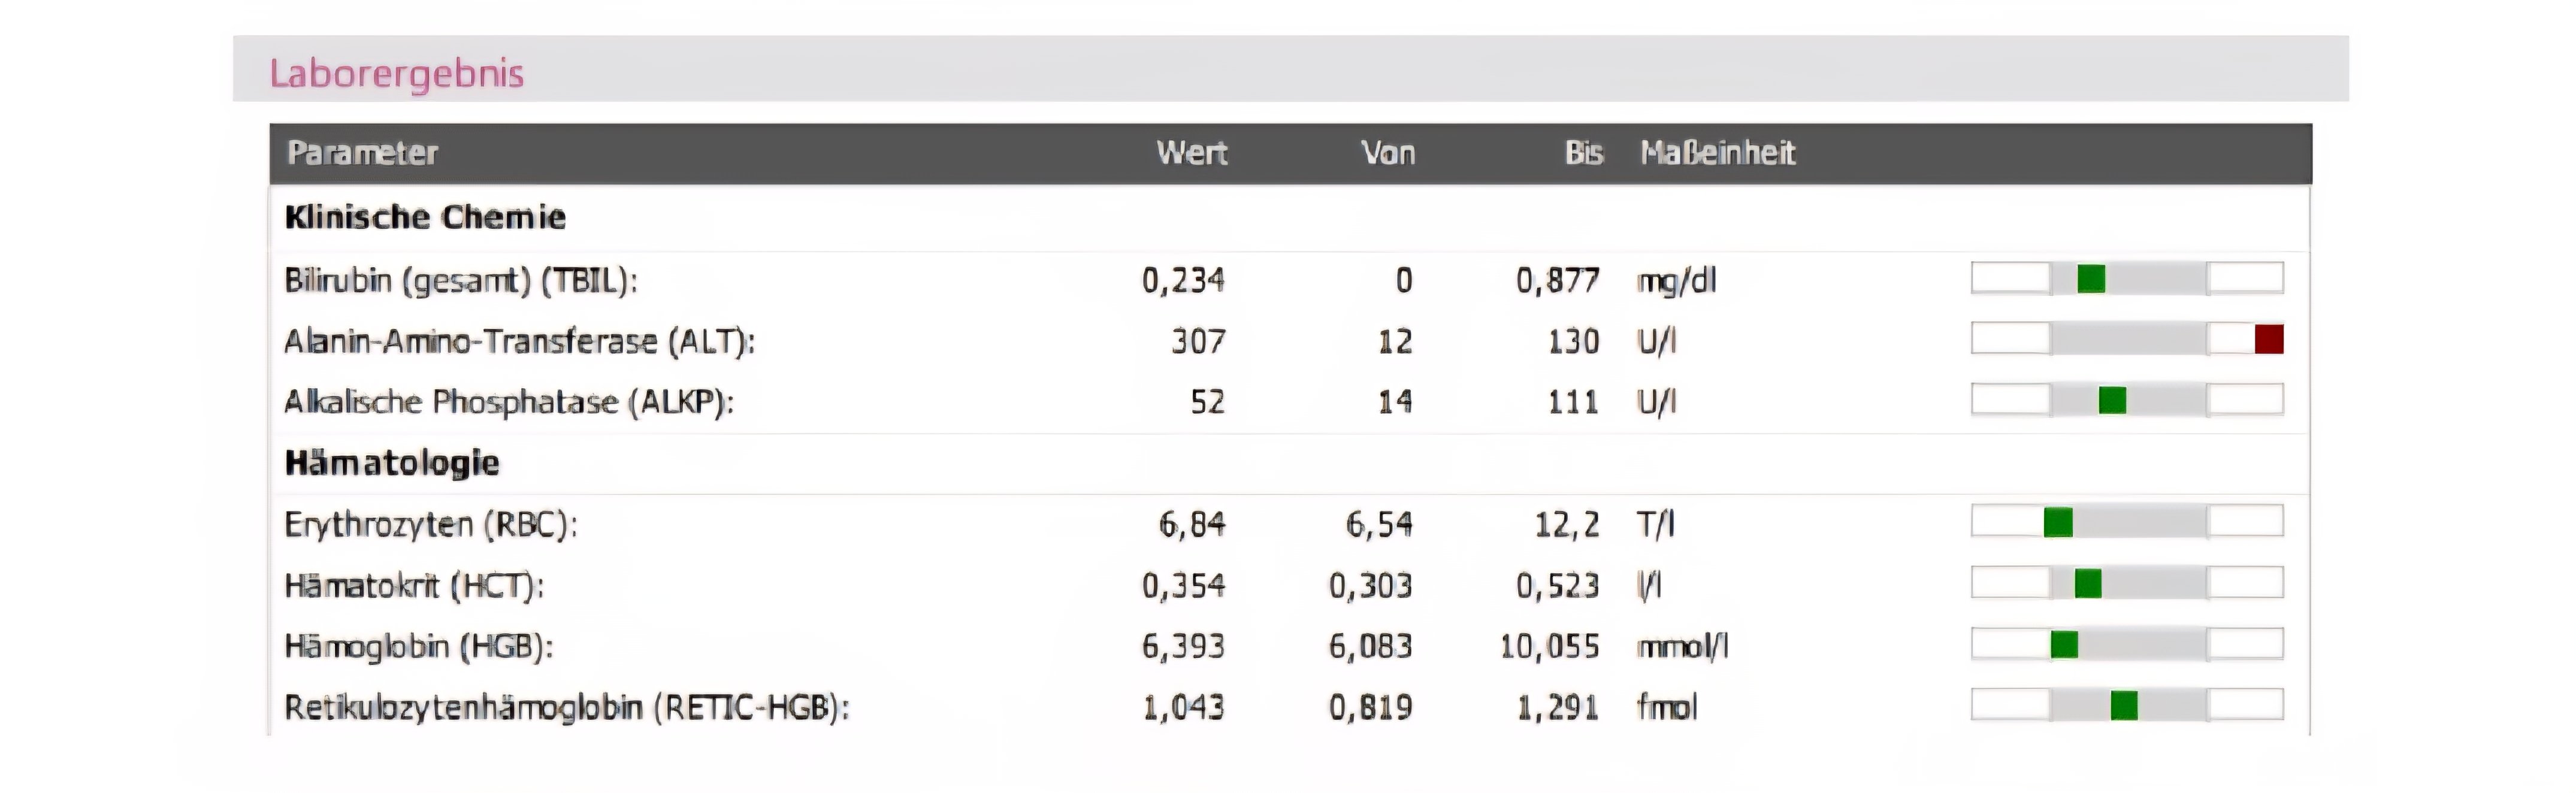This screenshot has width=2576, height=793.
Task: Click the ALT value 307
Action: (x=1198, y=342)
